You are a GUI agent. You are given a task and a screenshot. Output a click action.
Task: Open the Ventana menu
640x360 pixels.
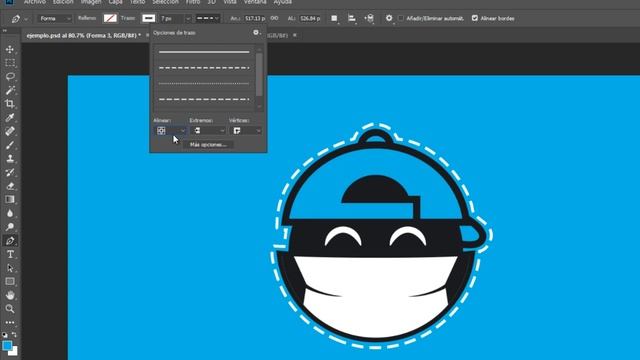pyautogui.click(x=255, y=2)
